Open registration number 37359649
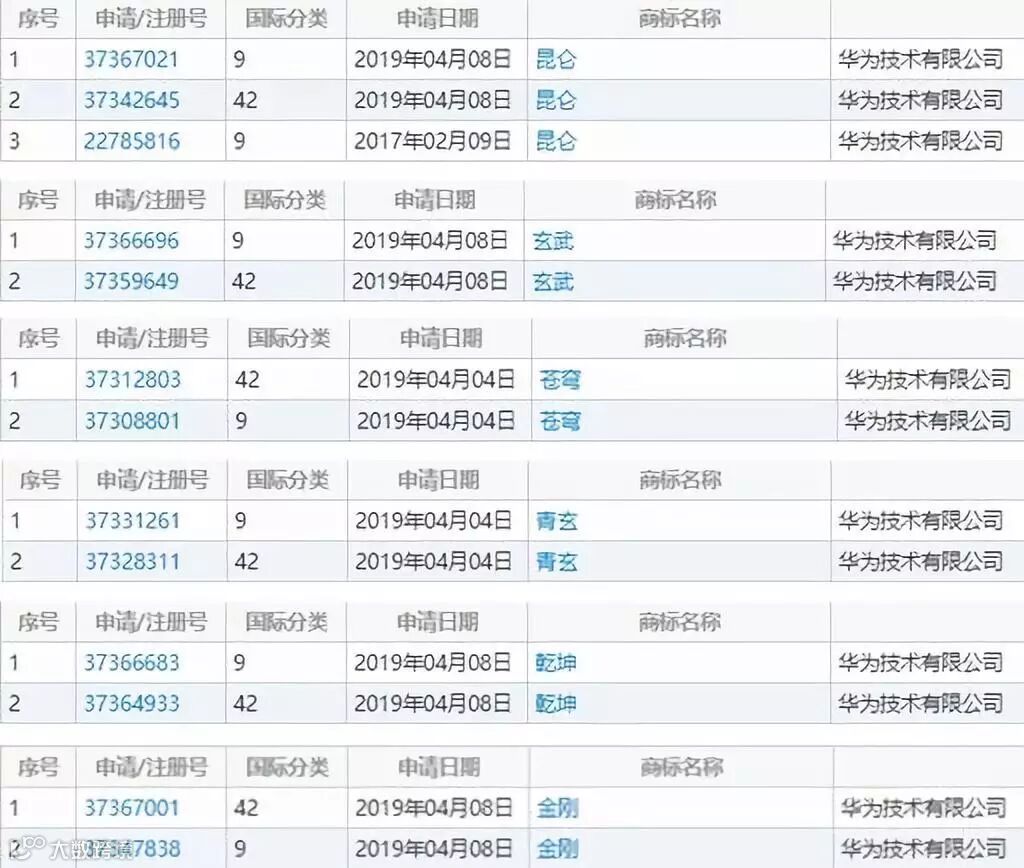This screenshot has height=868, width=1024. (131, 281)
